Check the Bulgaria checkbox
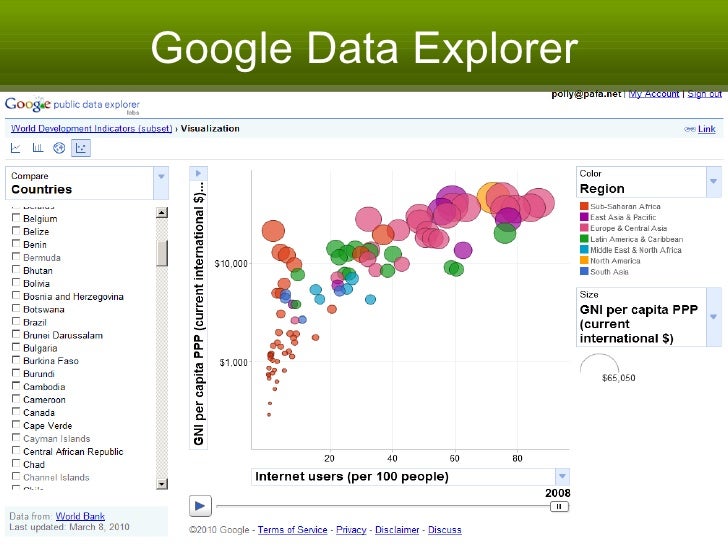Screen dimensions: 728x546 coord(16,347)
